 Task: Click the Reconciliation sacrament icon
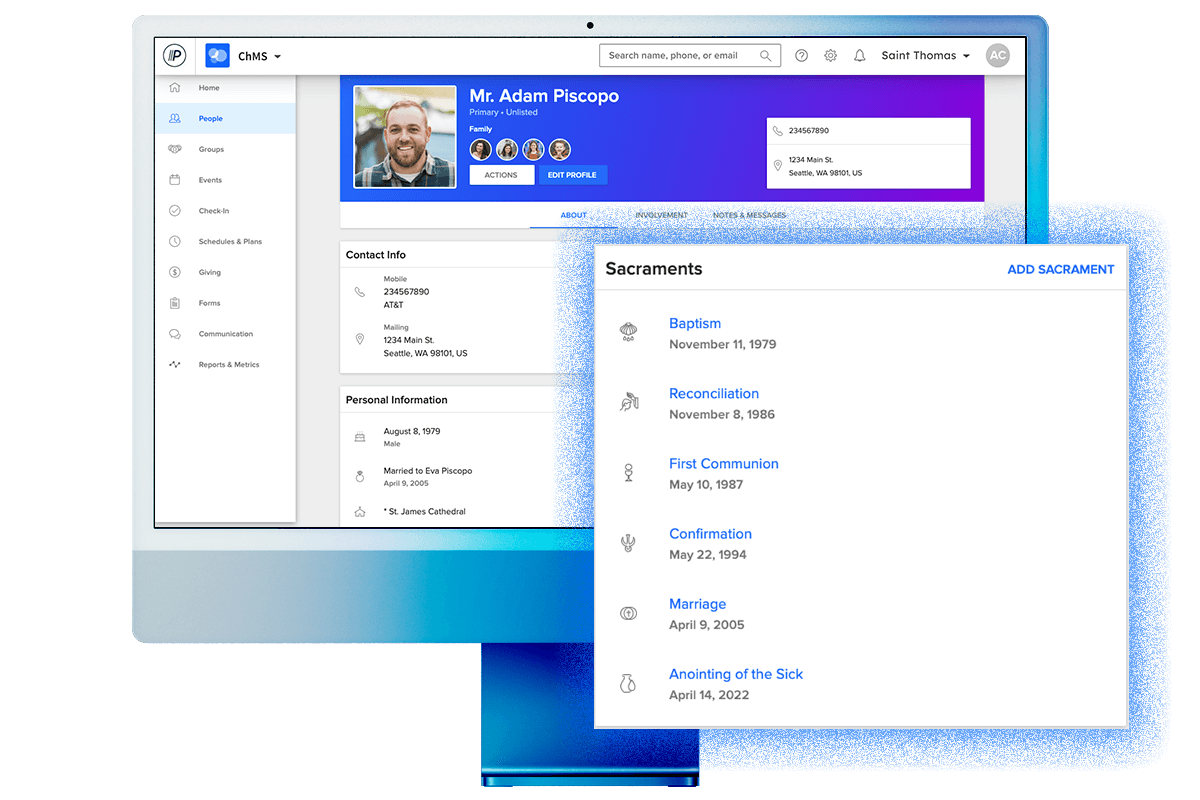pyautogui.click(x=628, y=403)
